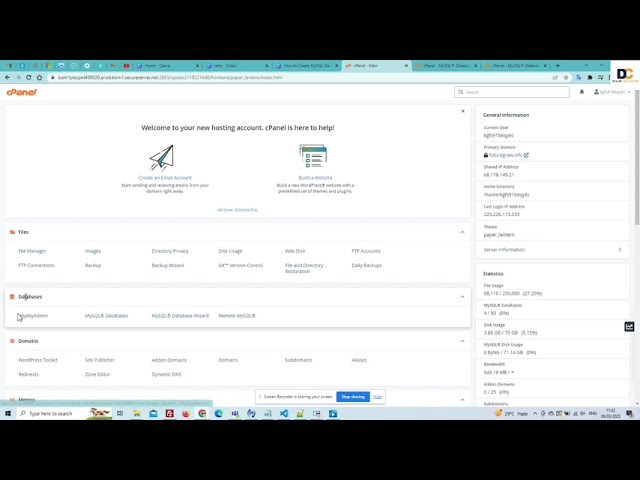The image size is (640, 480).
Task: Open MySQL Database Wizard
Action: click(x=180, y=316)
